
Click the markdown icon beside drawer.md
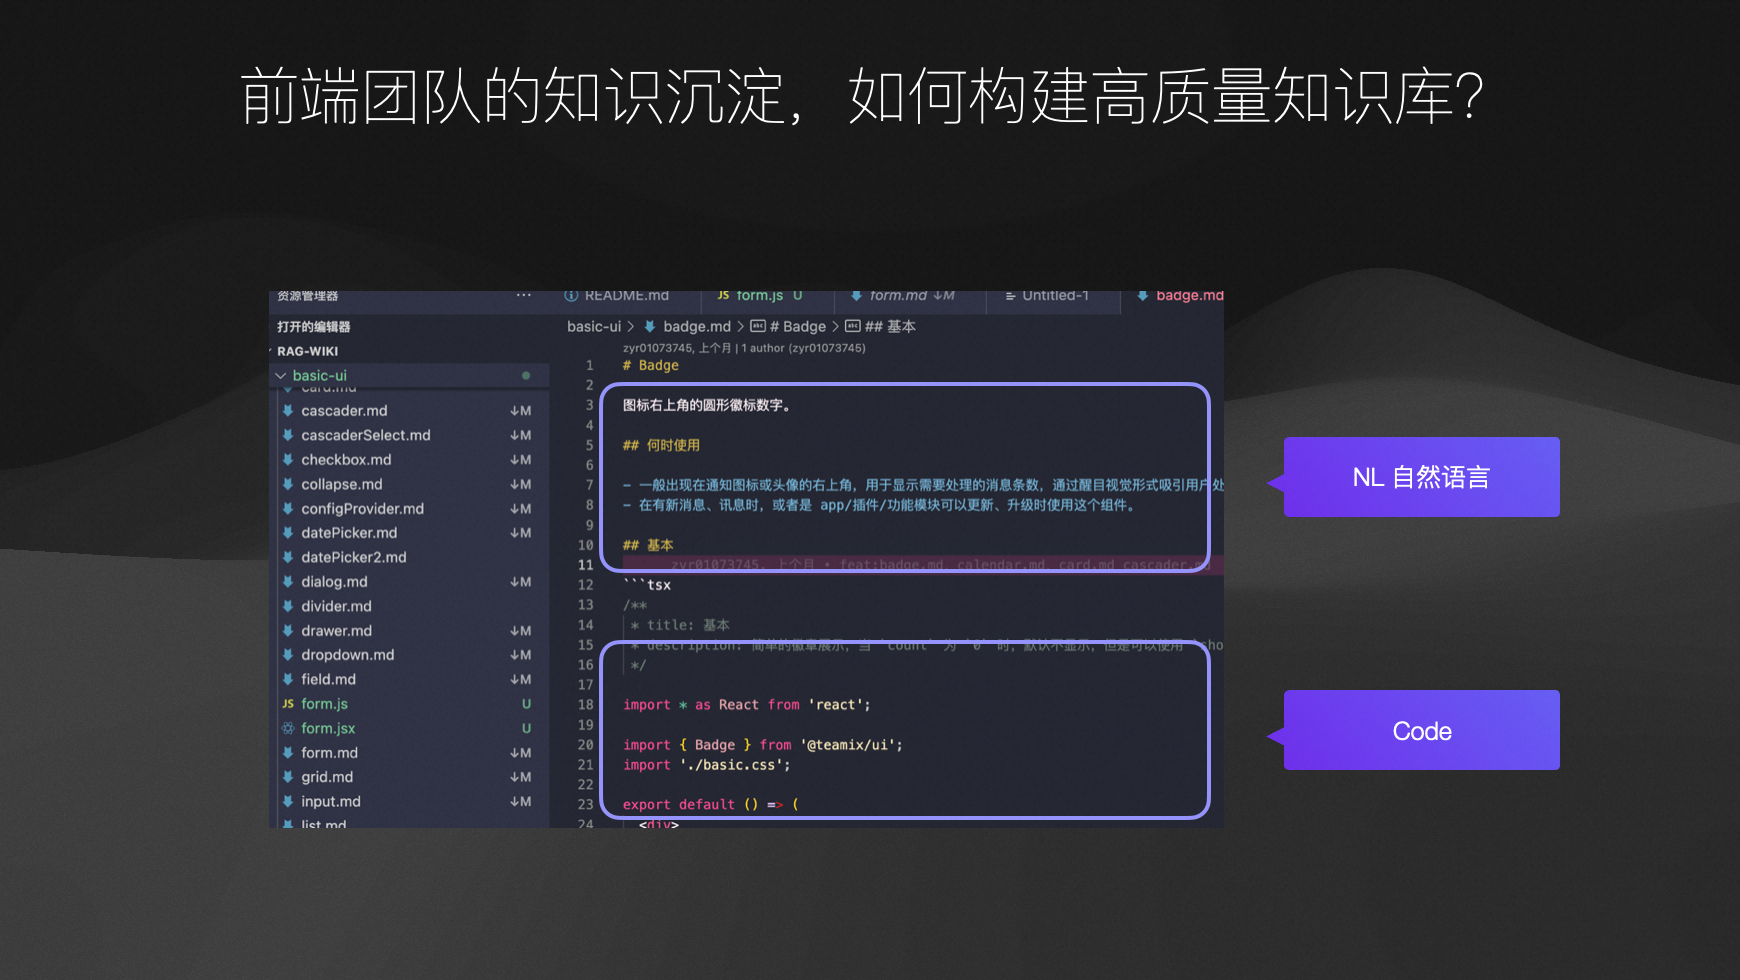(288, 631)
